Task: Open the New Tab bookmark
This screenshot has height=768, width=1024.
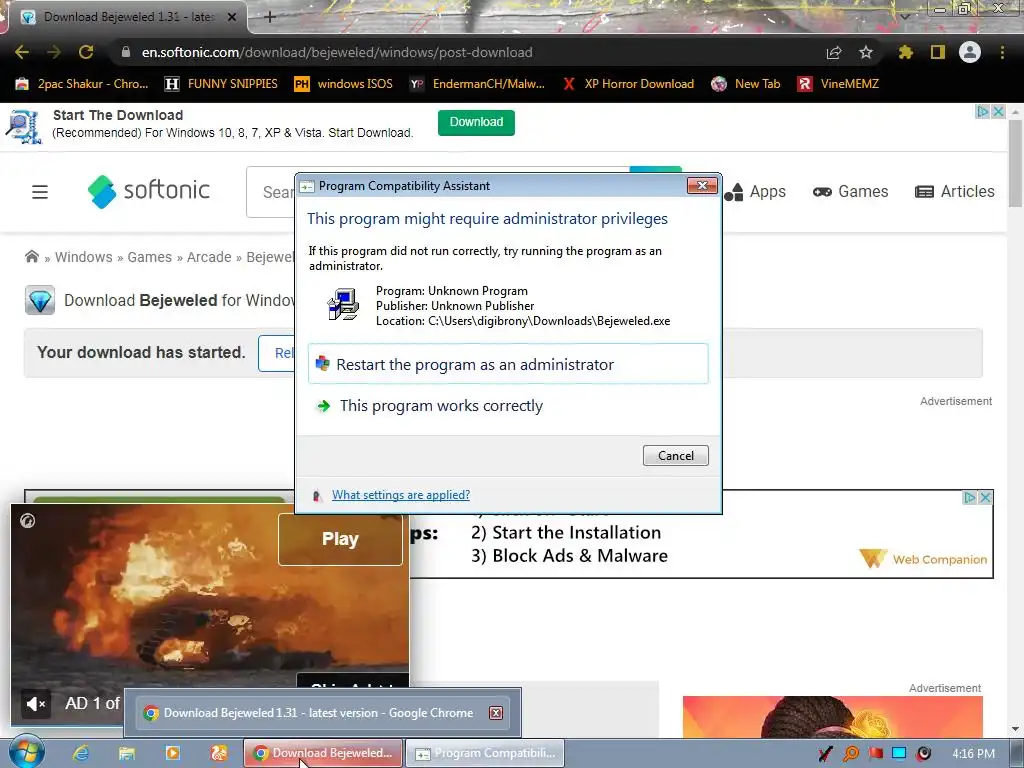Action: click(746, 84)
